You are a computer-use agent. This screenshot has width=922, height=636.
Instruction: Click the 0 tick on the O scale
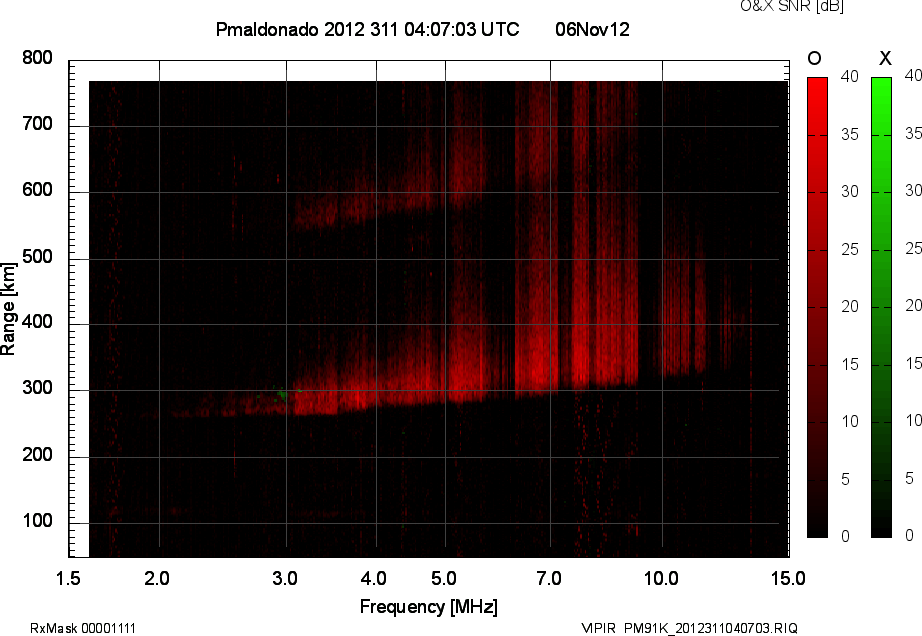coord(846,536)
